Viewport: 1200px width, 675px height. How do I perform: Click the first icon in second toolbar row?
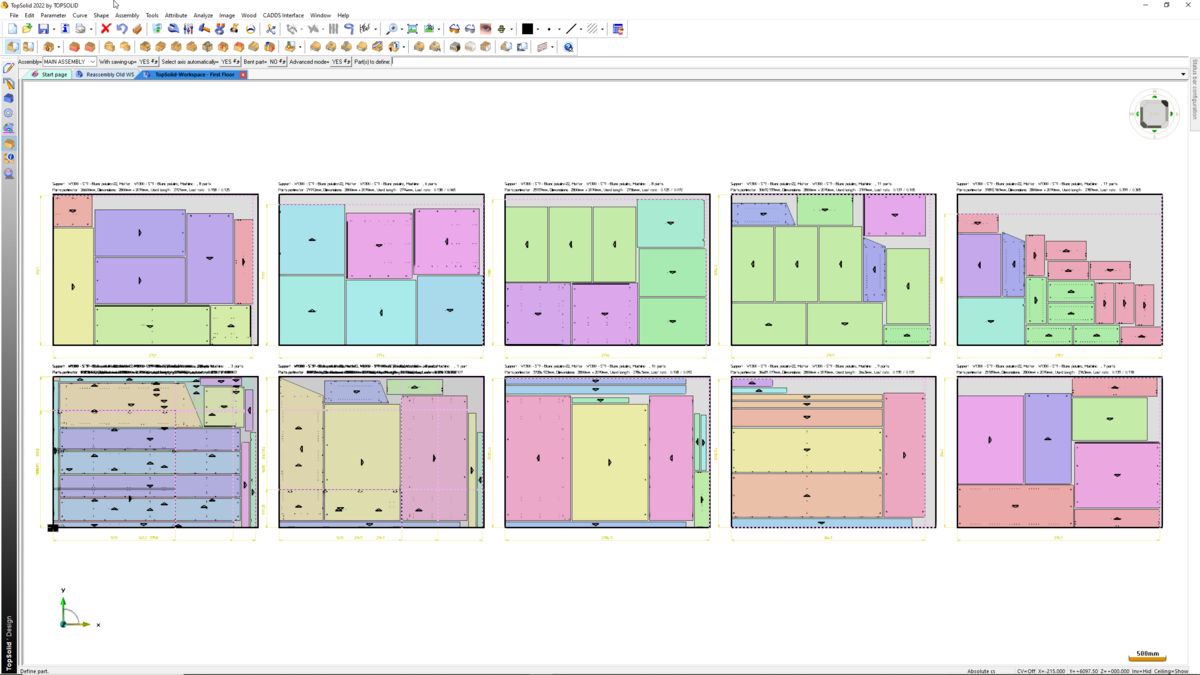12,47
